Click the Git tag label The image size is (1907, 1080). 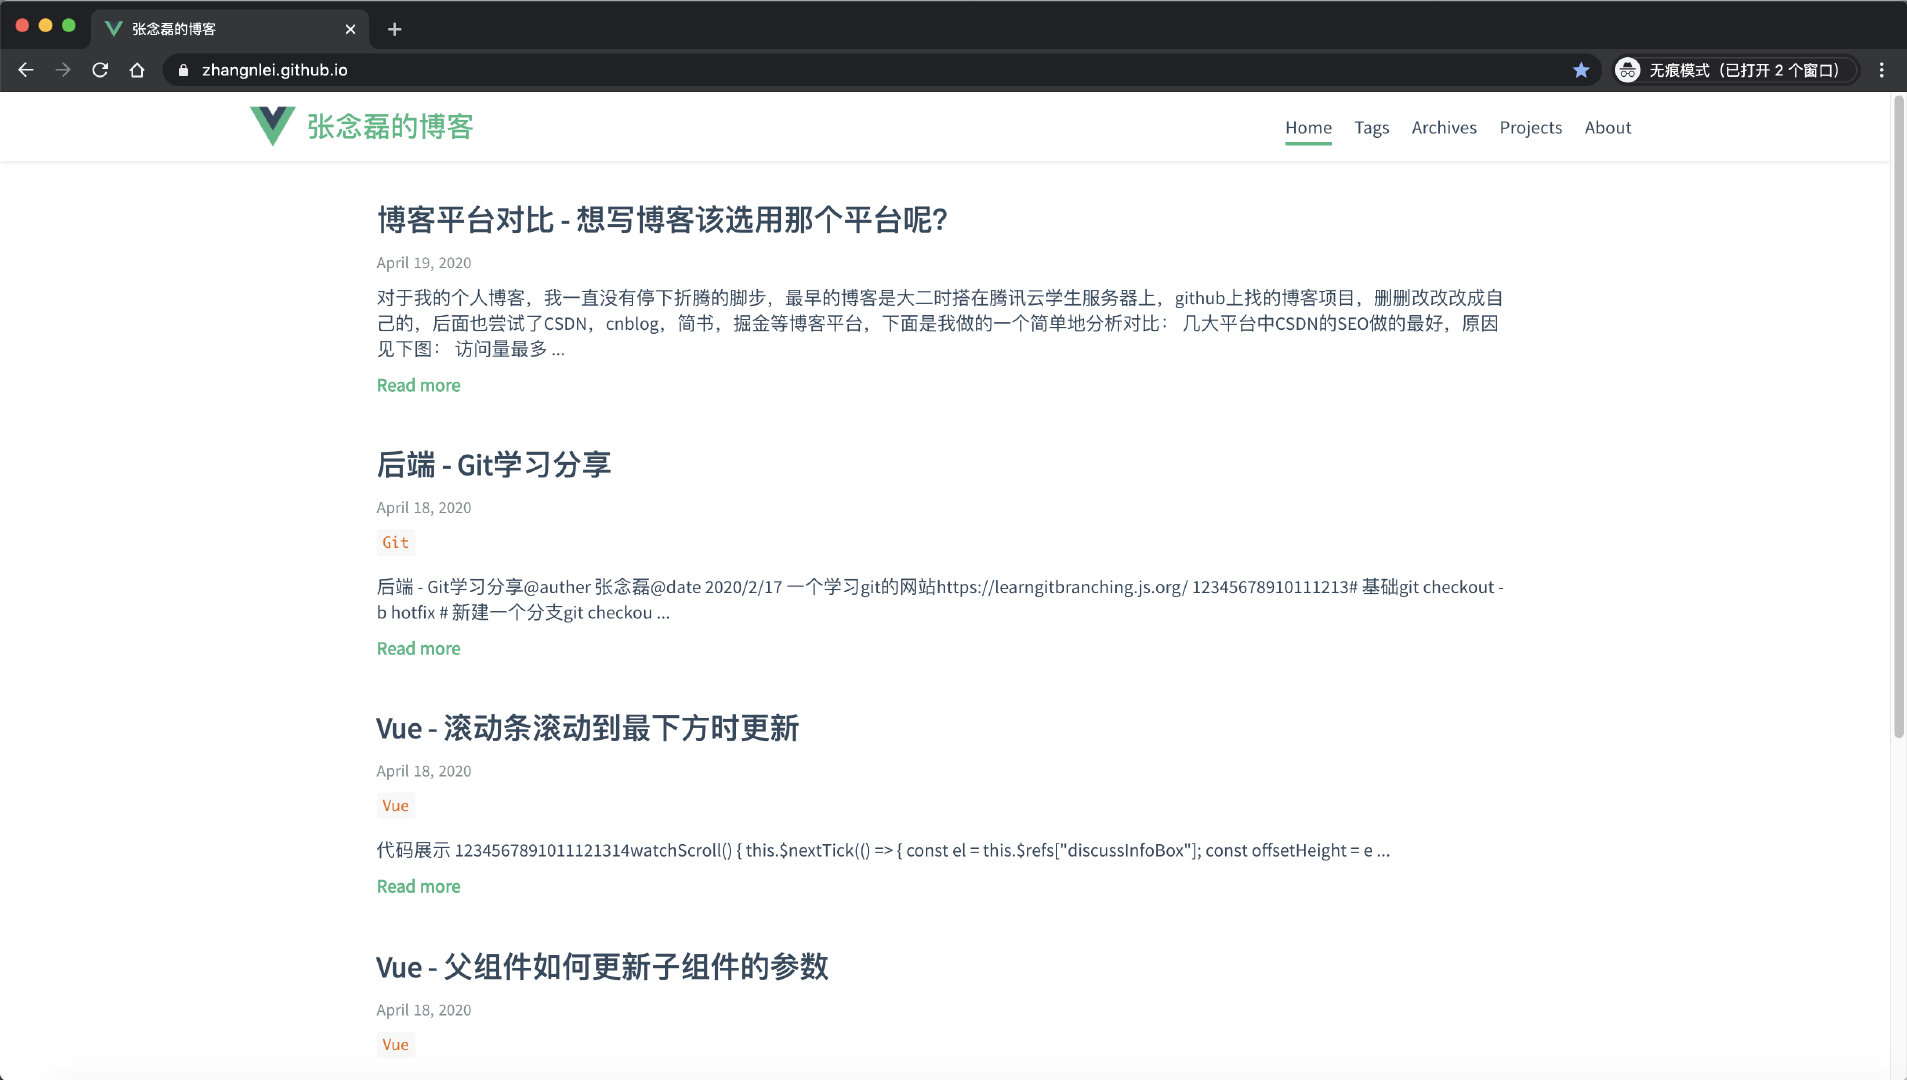pyautogui.click(x=395, y=542)
